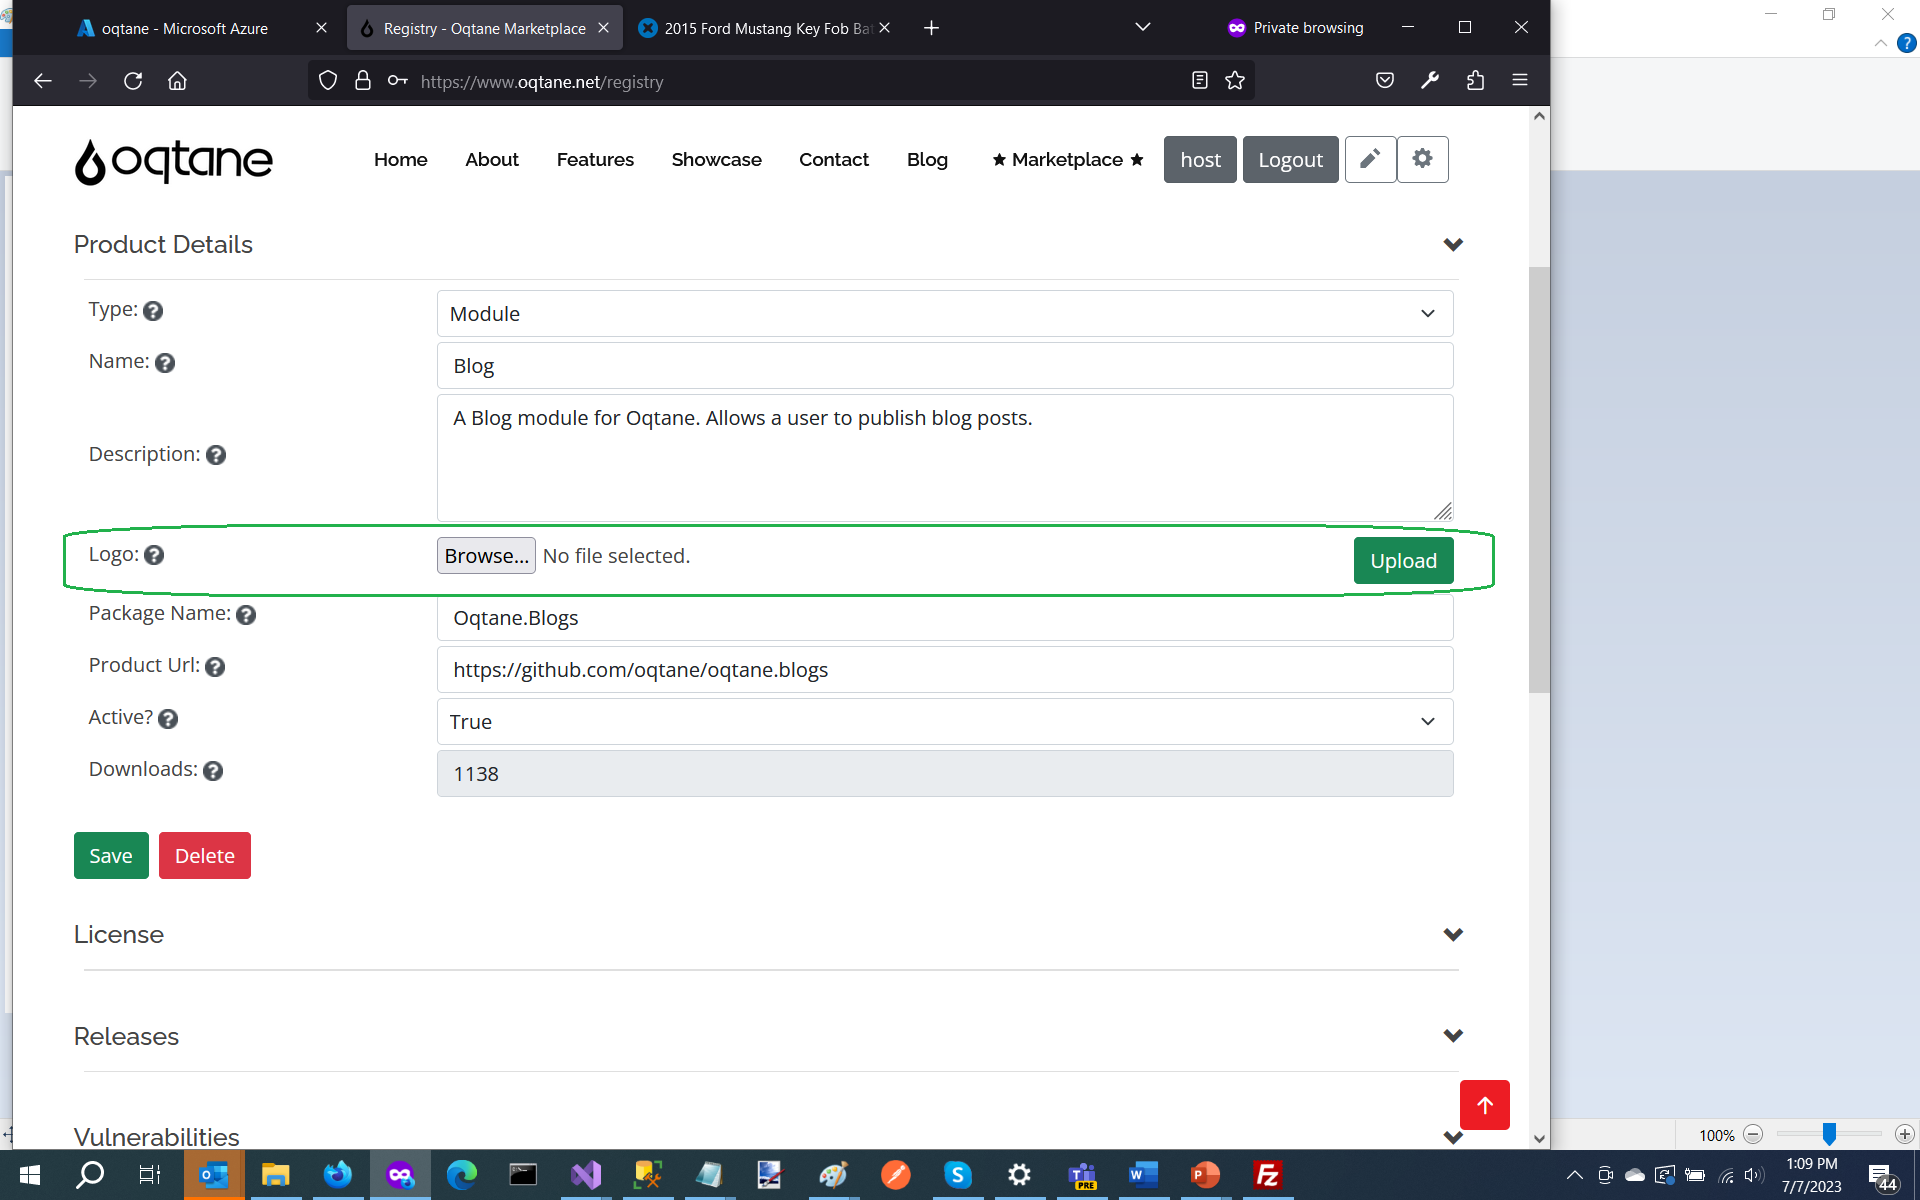Viewport: 1920px width, 1200px height.
Task: Bookmark the page with the star icon
Action: coord(1235,80)
